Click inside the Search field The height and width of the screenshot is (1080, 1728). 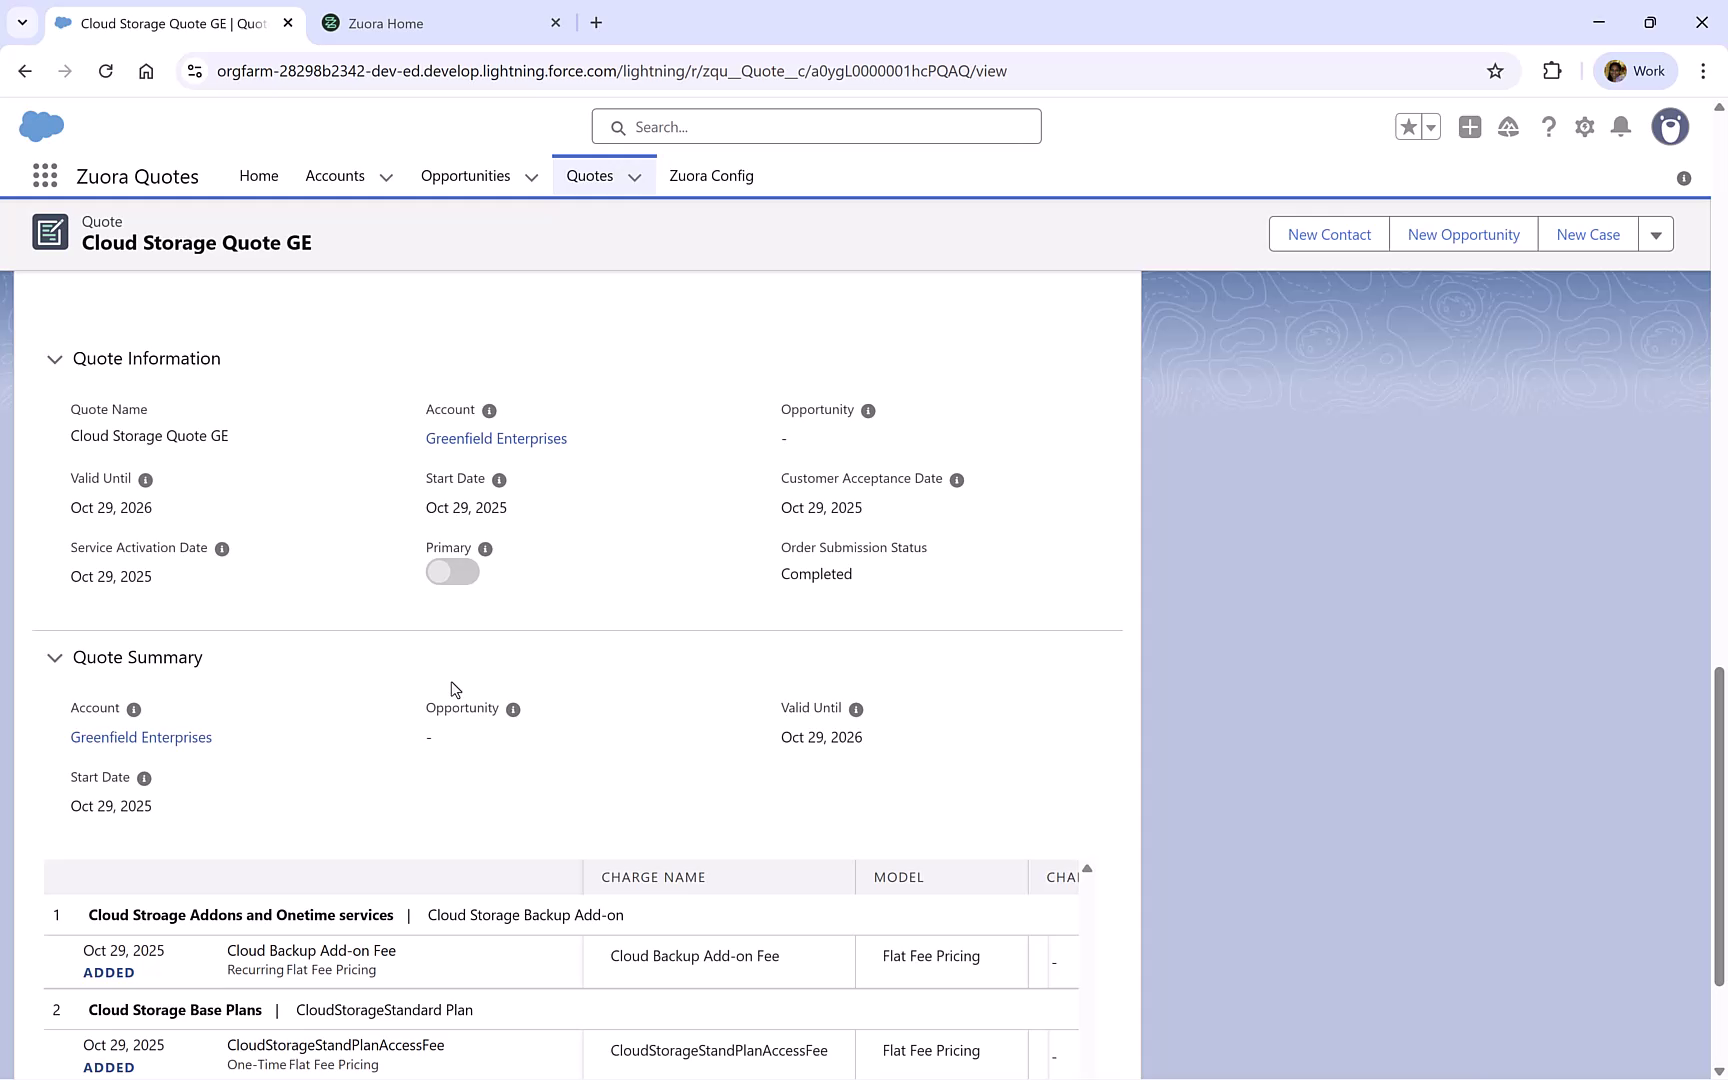816,126
